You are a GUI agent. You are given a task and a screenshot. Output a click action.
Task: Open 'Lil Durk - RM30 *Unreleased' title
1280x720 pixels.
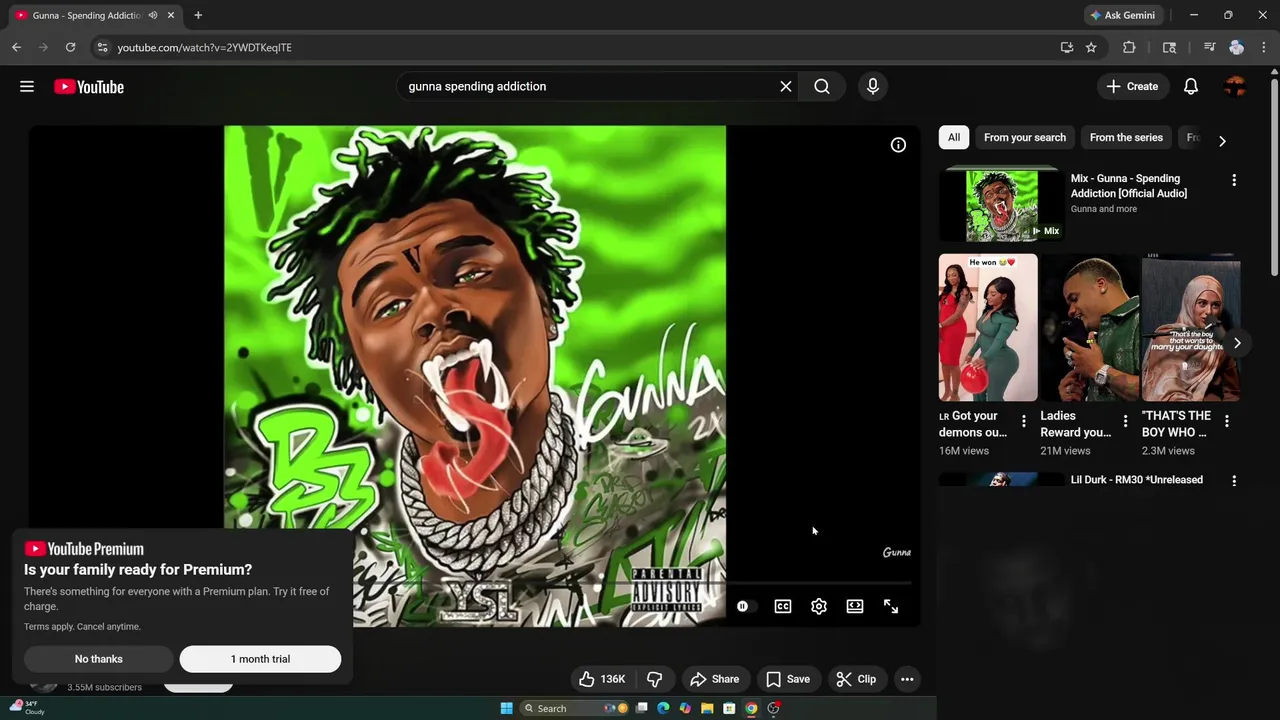tap(1137, 480)
